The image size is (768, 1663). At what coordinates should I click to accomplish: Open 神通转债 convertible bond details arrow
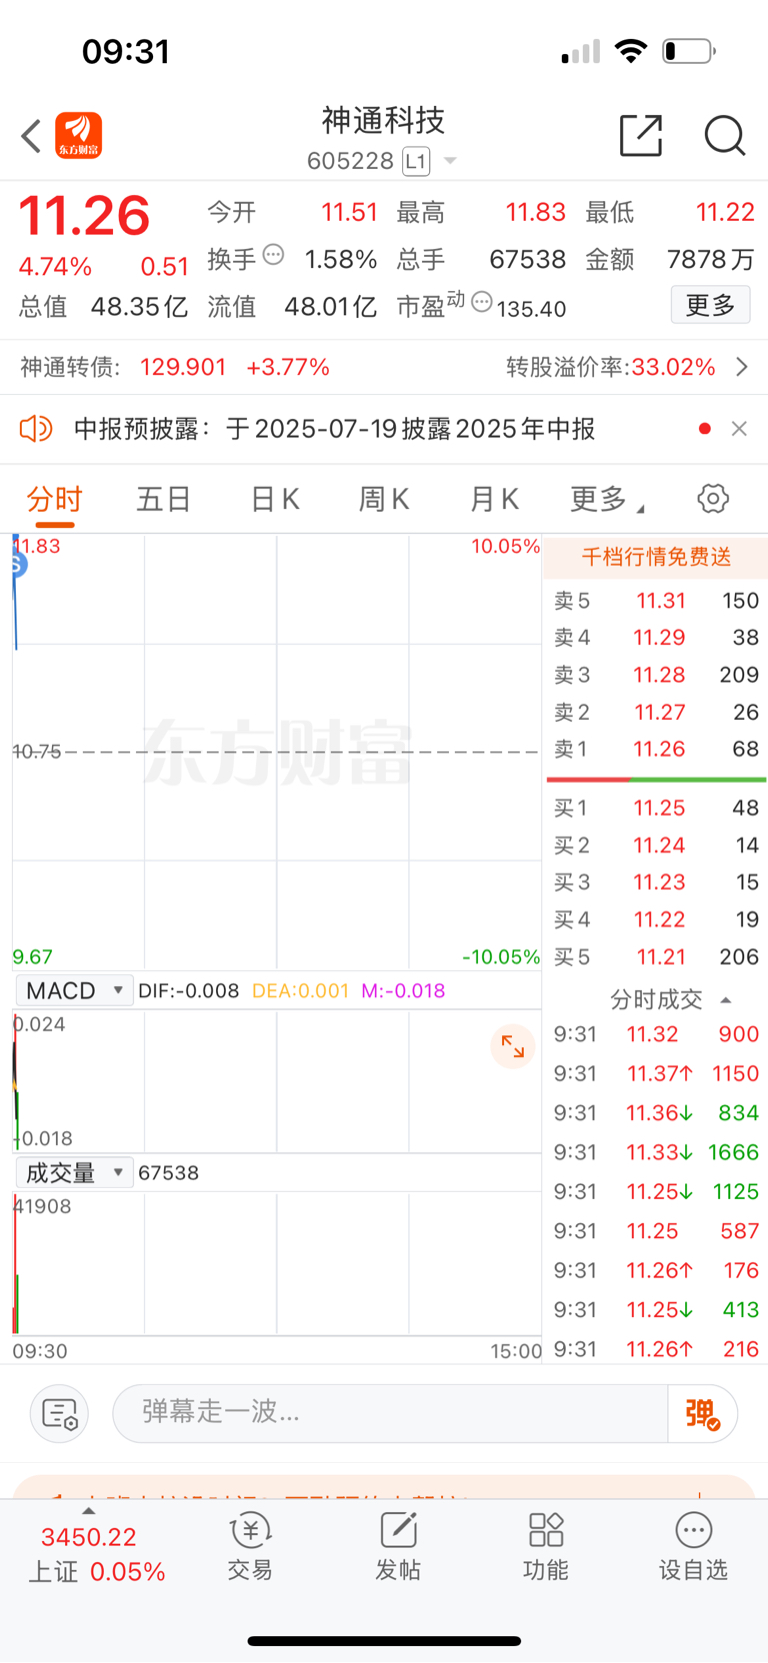741,367
